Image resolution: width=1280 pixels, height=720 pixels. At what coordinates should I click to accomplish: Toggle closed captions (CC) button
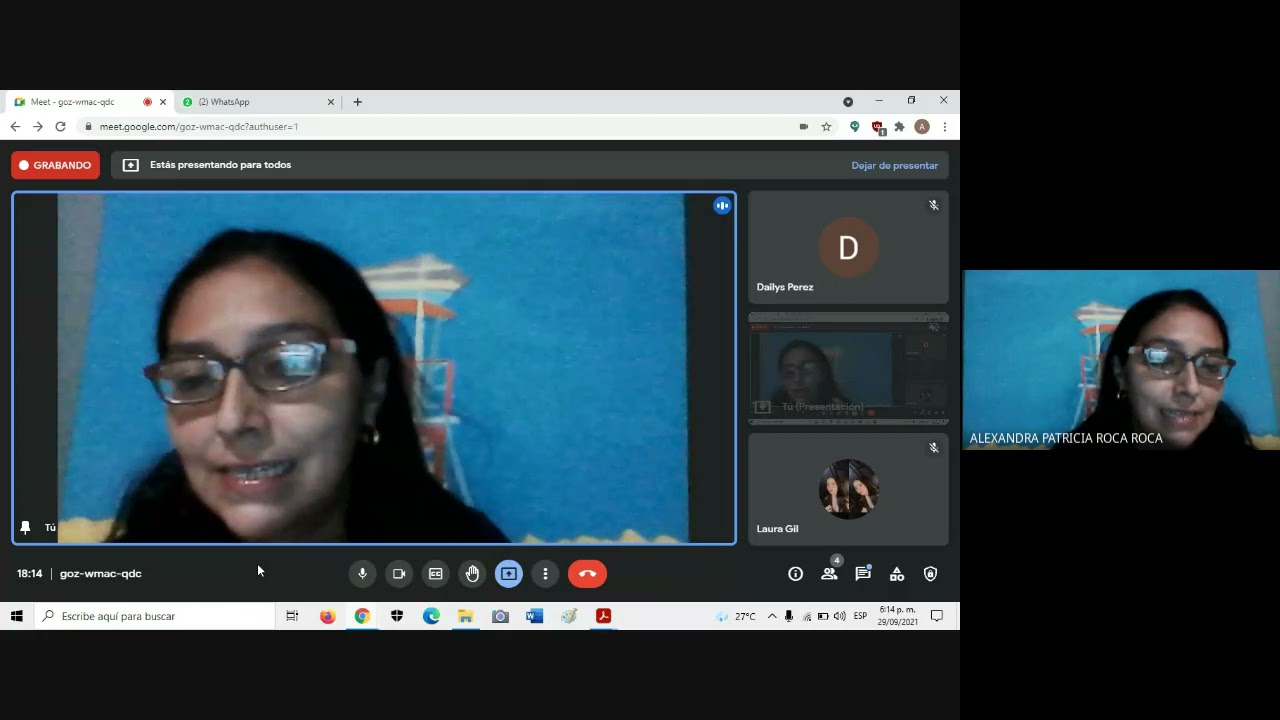point(436,574)
